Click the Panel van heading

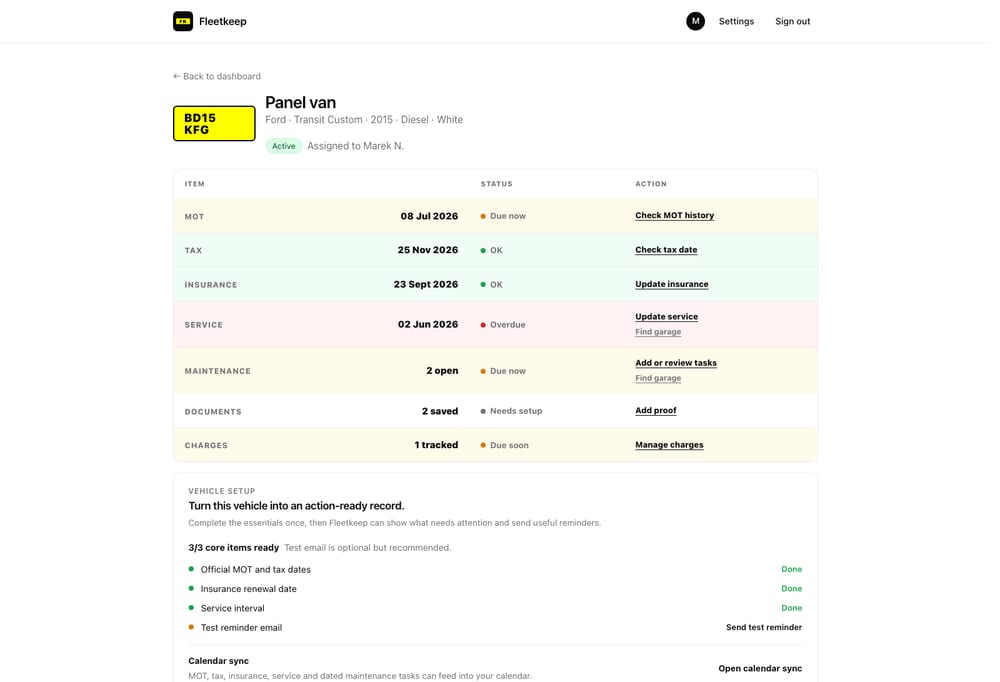pos(300,102)
